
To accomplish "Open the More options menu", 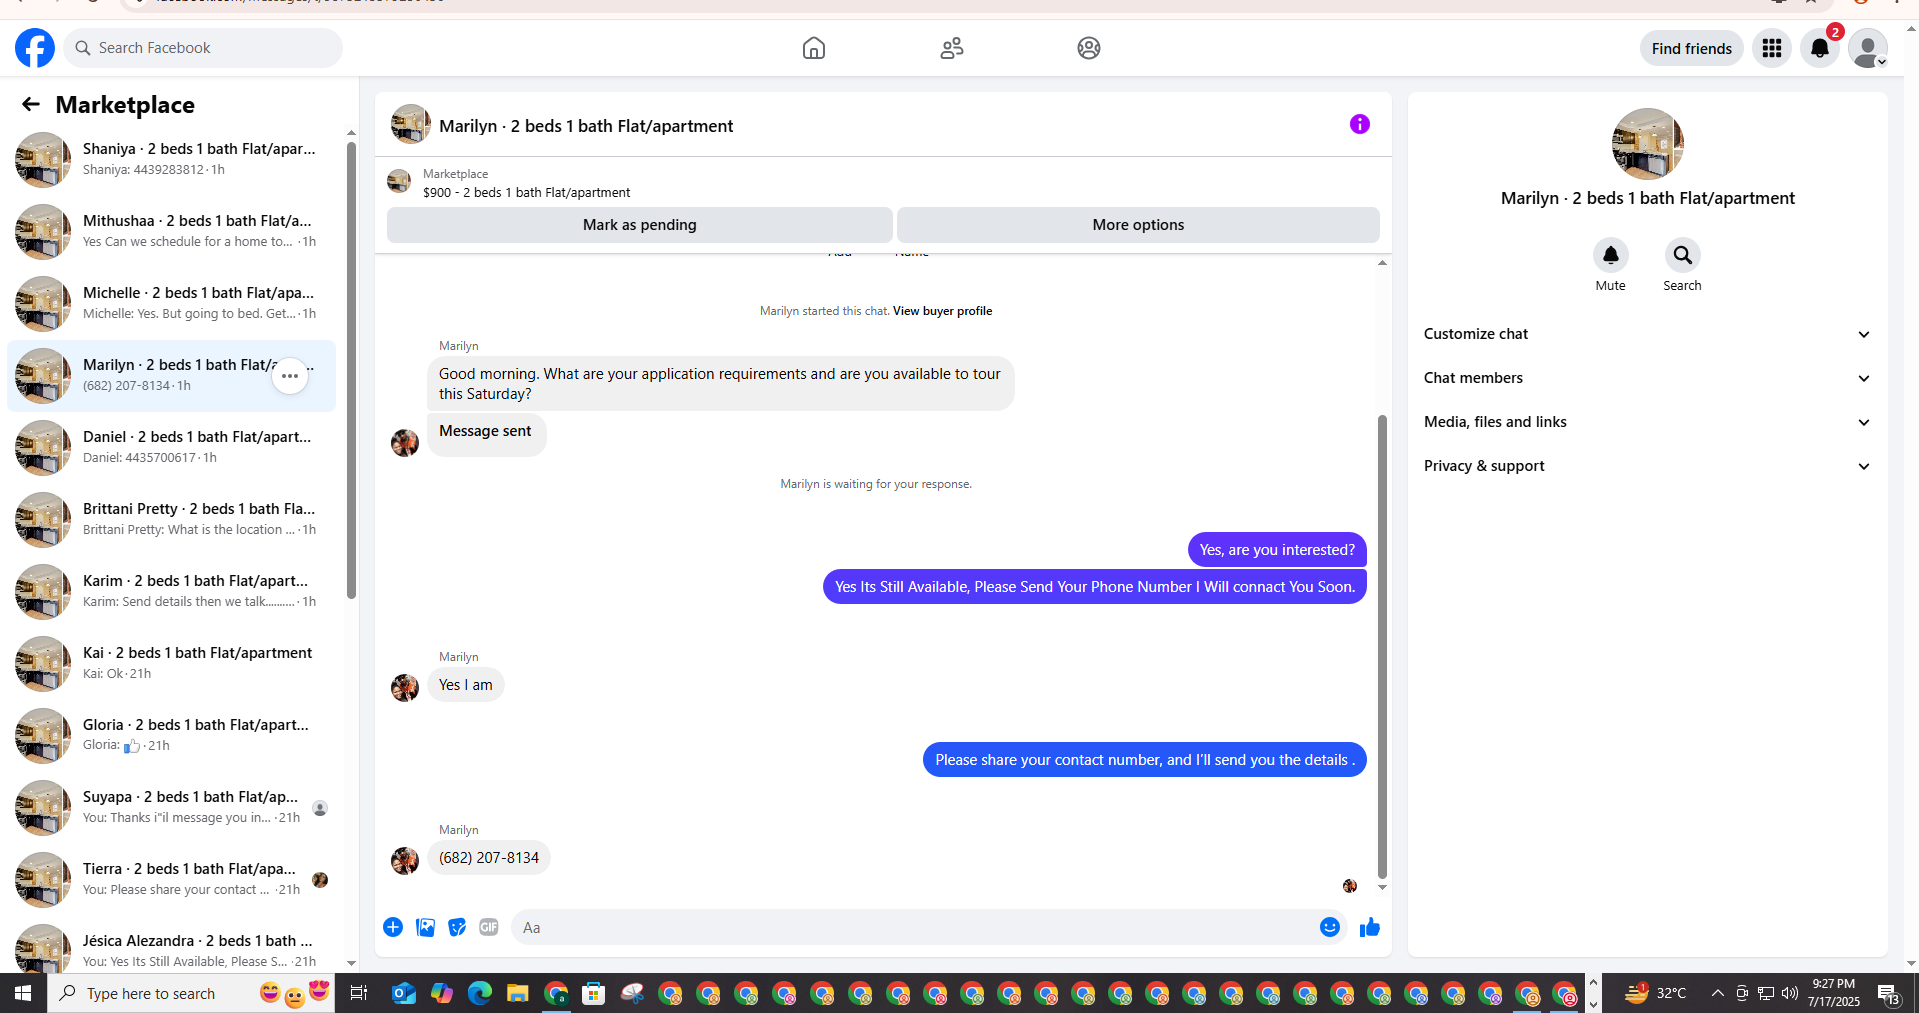I will 1138,225.
